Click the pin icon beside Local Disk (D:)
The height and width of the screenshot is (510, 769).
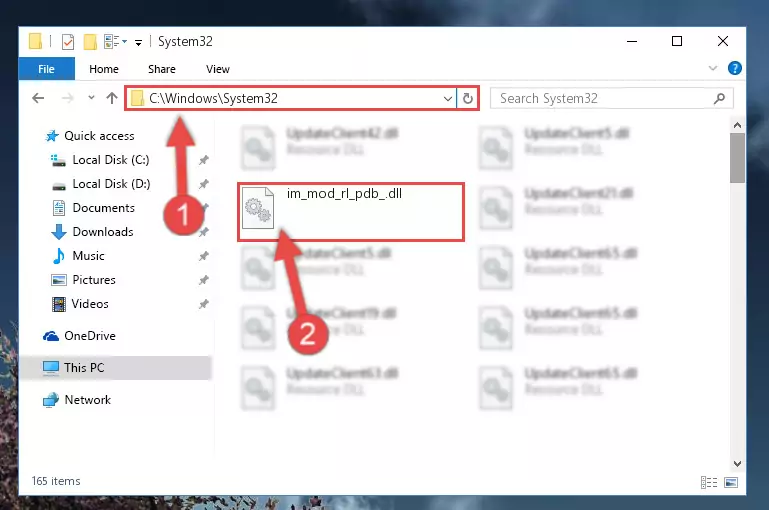[204, 184]
